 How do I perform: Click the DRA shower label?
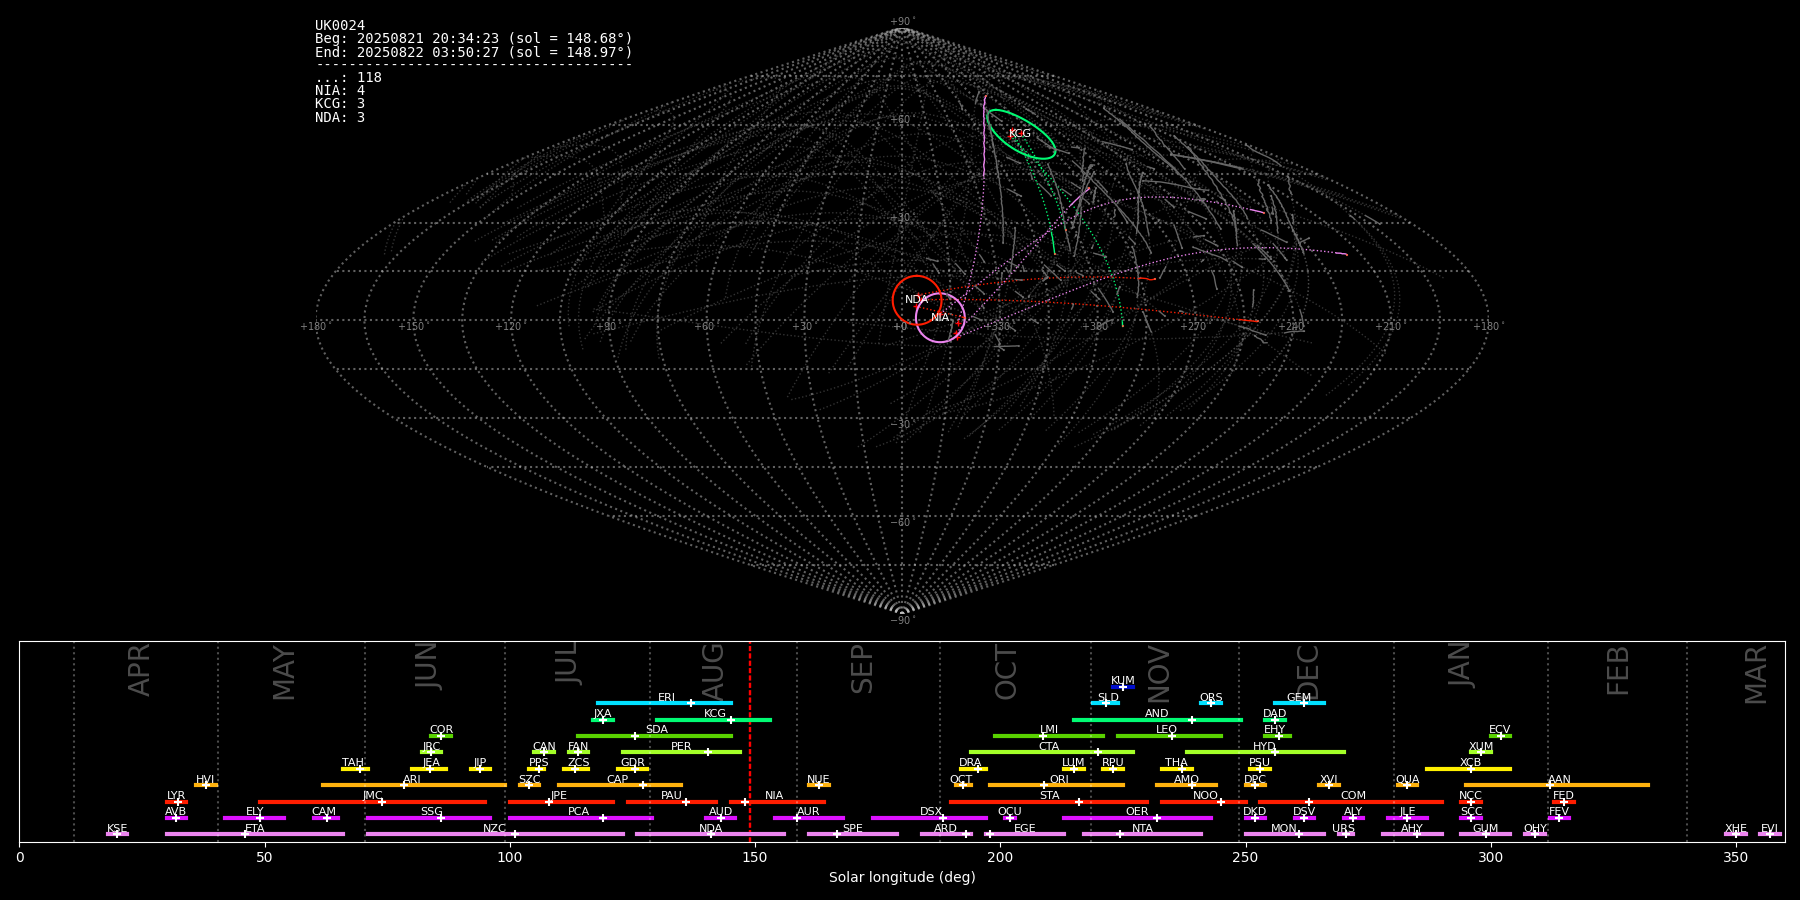(970, 763)
